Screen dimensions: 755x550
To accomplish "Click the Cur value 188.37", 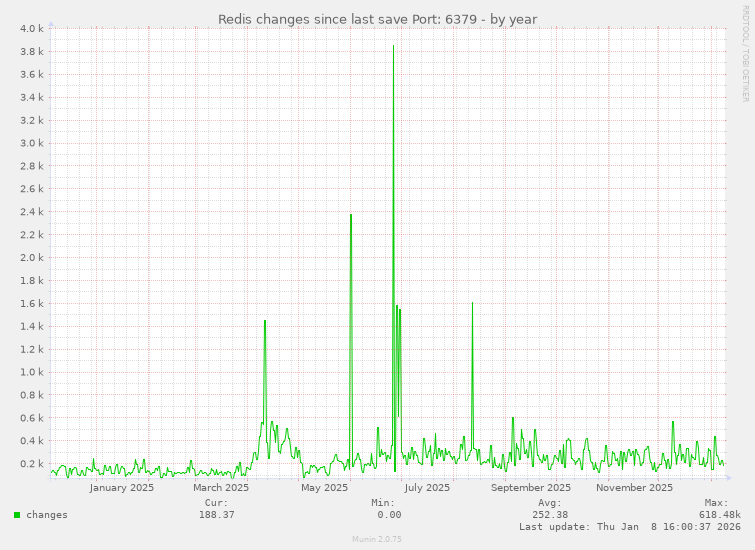I will click(217, 515).
